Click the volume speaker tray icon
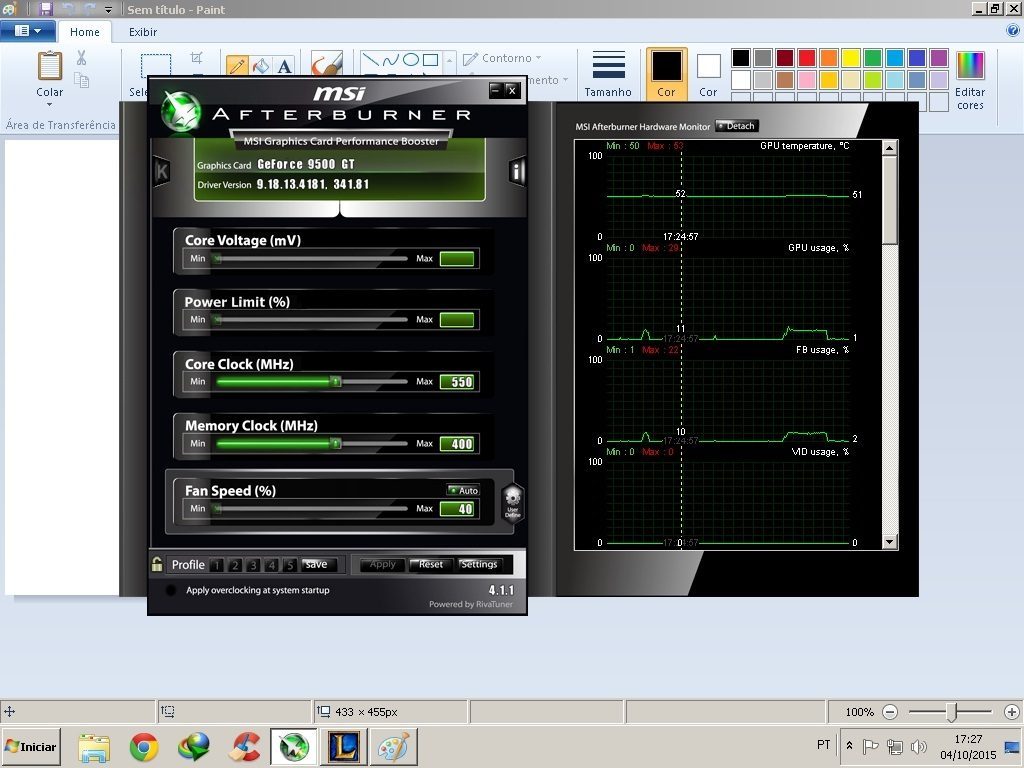Image resolution: width=1024 pixels, height=768 pixels. tap(918, 746)
